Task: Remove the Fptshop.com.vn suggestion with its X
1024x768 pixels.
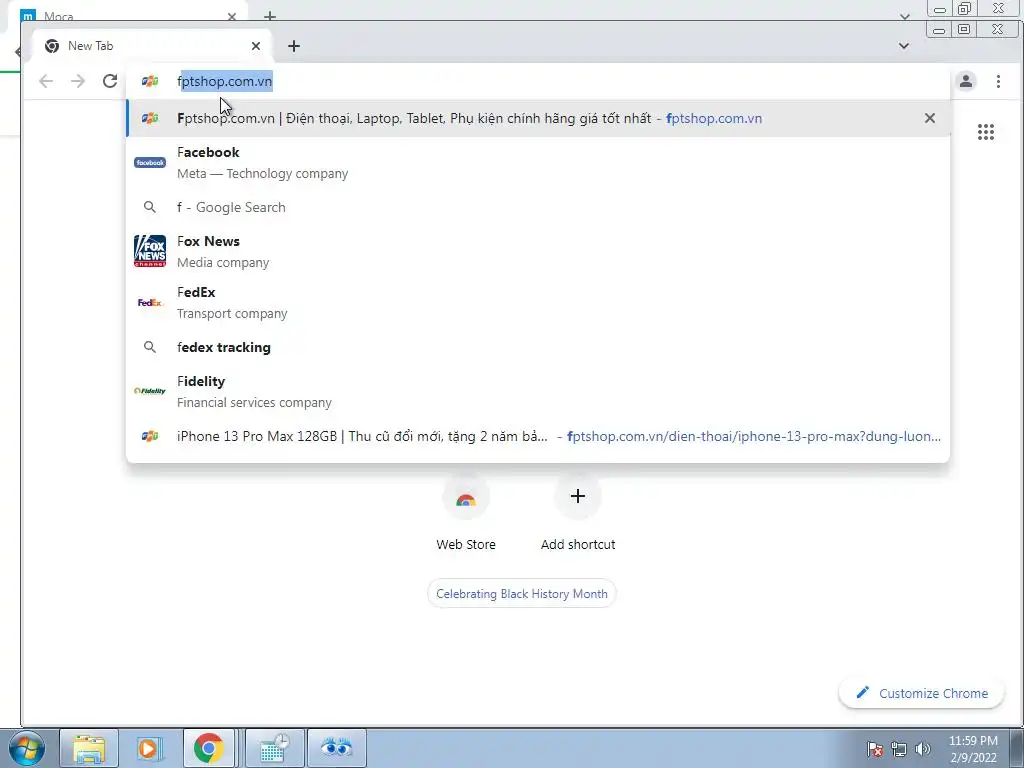Action: click(x=929, y=118)
